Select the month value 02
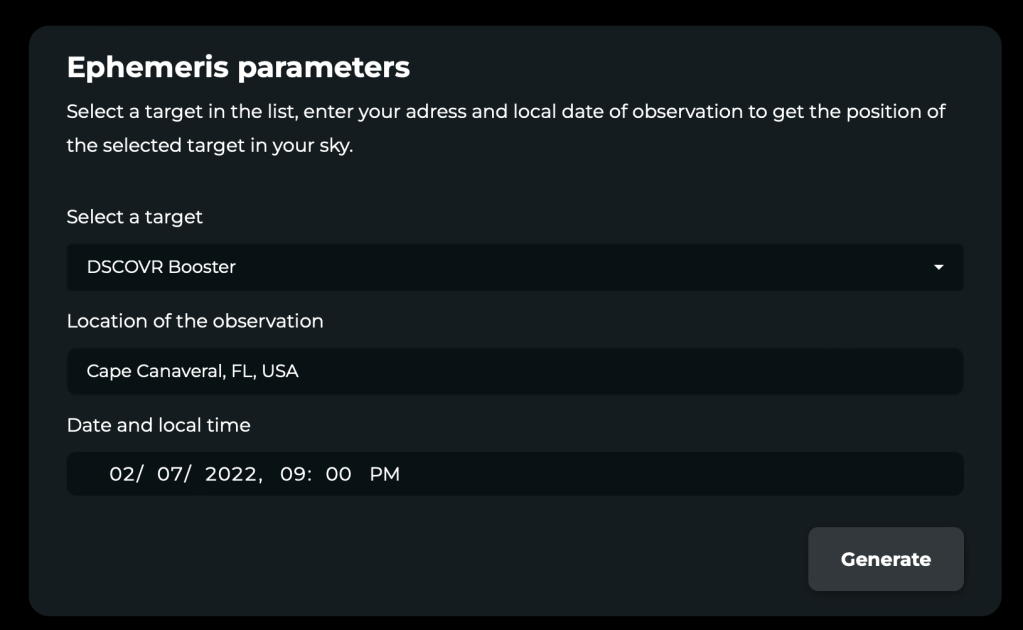 pyautogui.click(x=121, y=473)
